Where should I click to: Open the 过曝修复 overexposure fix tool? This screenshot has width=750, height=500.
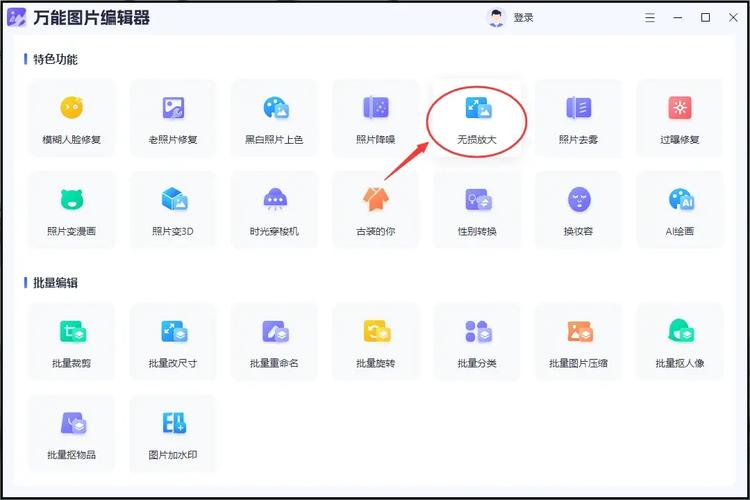680,118
